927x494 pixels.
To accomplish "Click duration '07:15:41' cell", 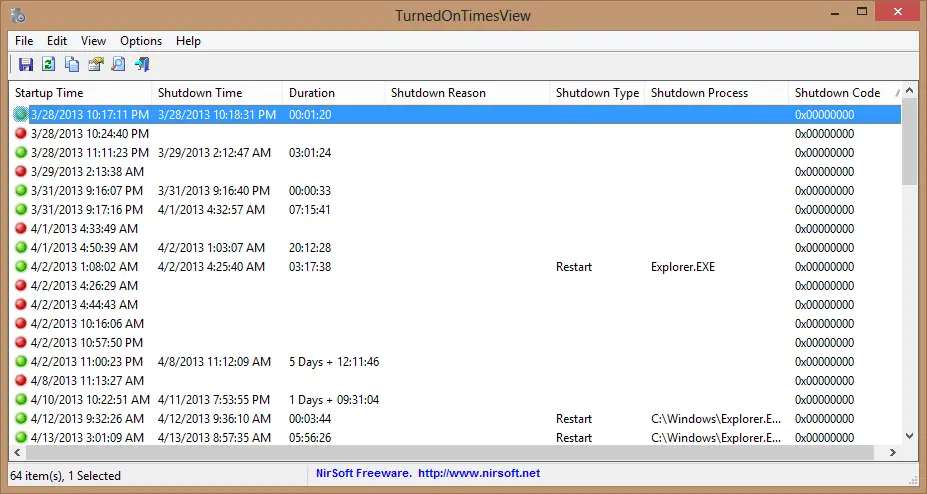I will click(x=309, y=210).
